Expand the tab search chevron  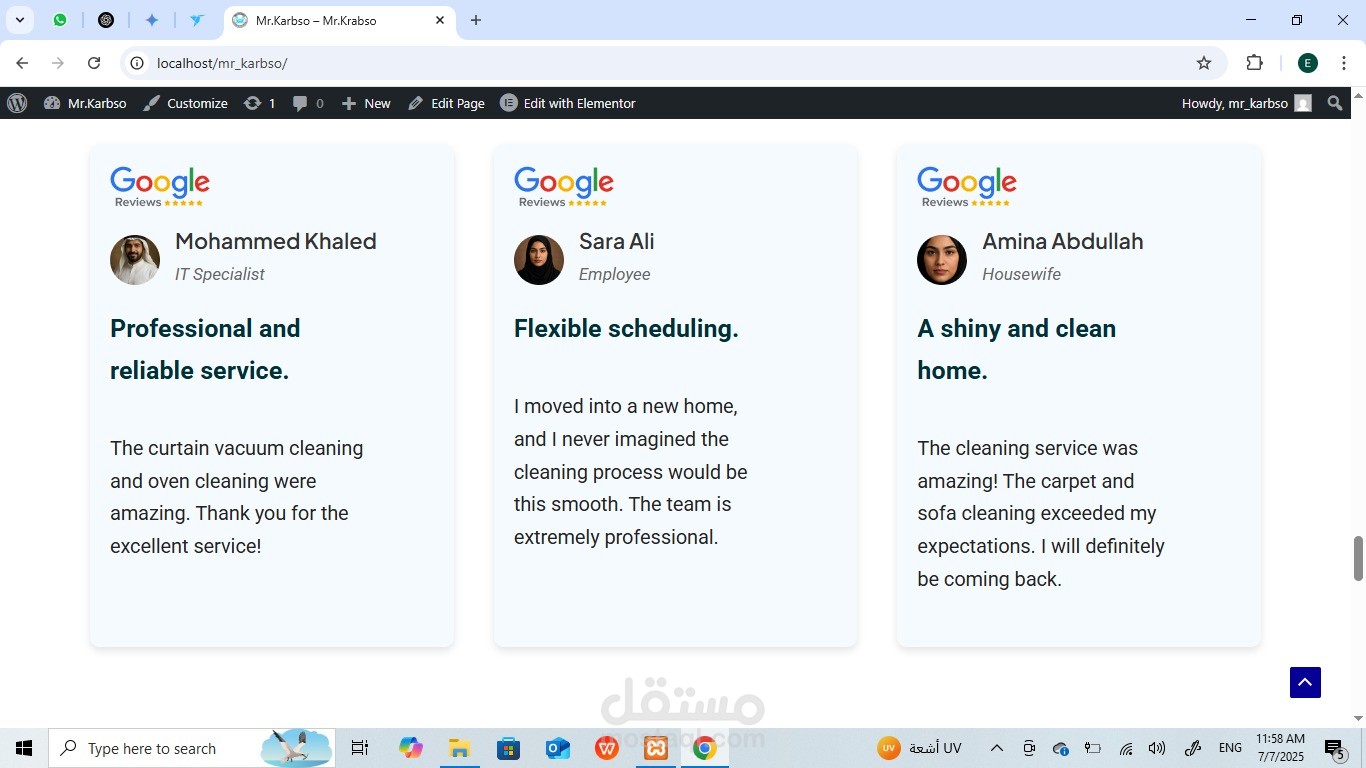(19, 20)
